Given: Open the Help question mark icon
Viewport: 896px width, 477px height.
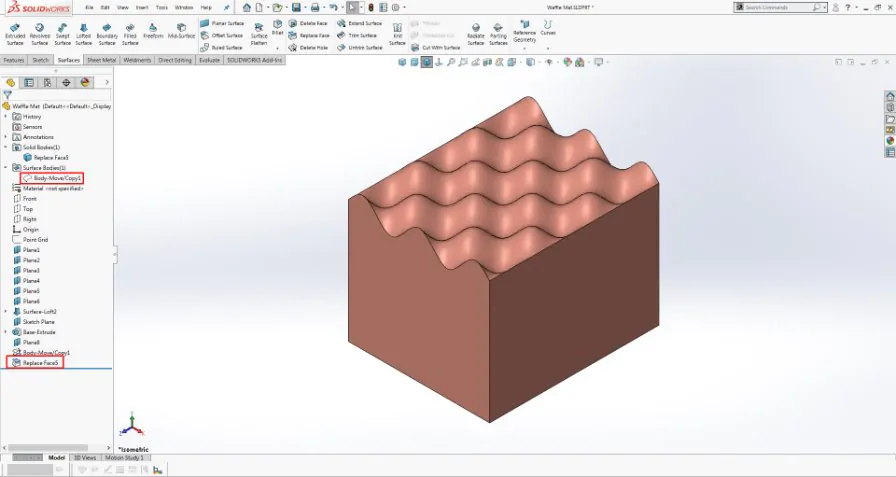Looking at the screenshot, I should [x=847, y=7].
